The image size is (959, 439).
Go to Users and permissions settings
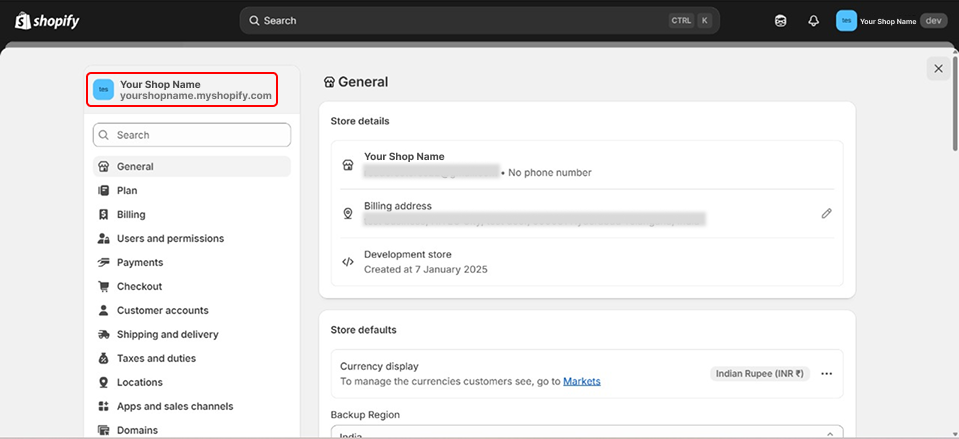click(170, 238)
